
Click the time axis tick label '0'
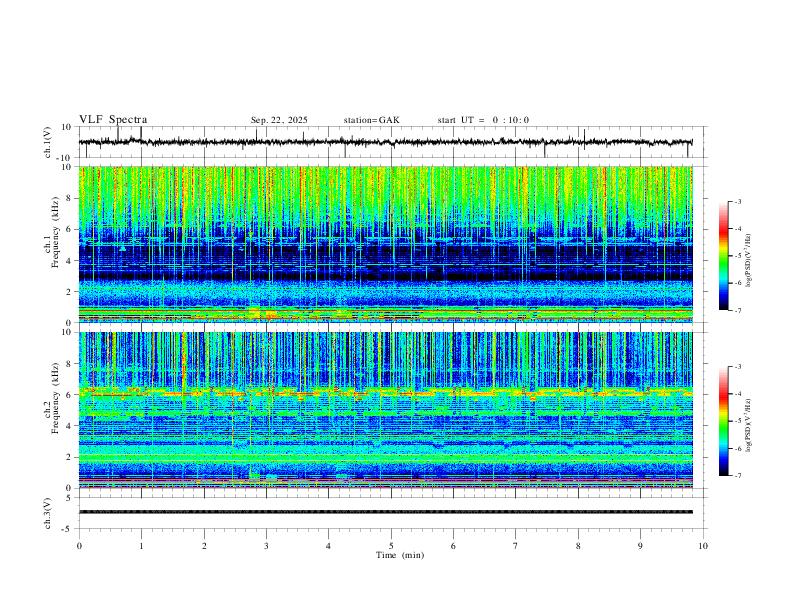79,546
